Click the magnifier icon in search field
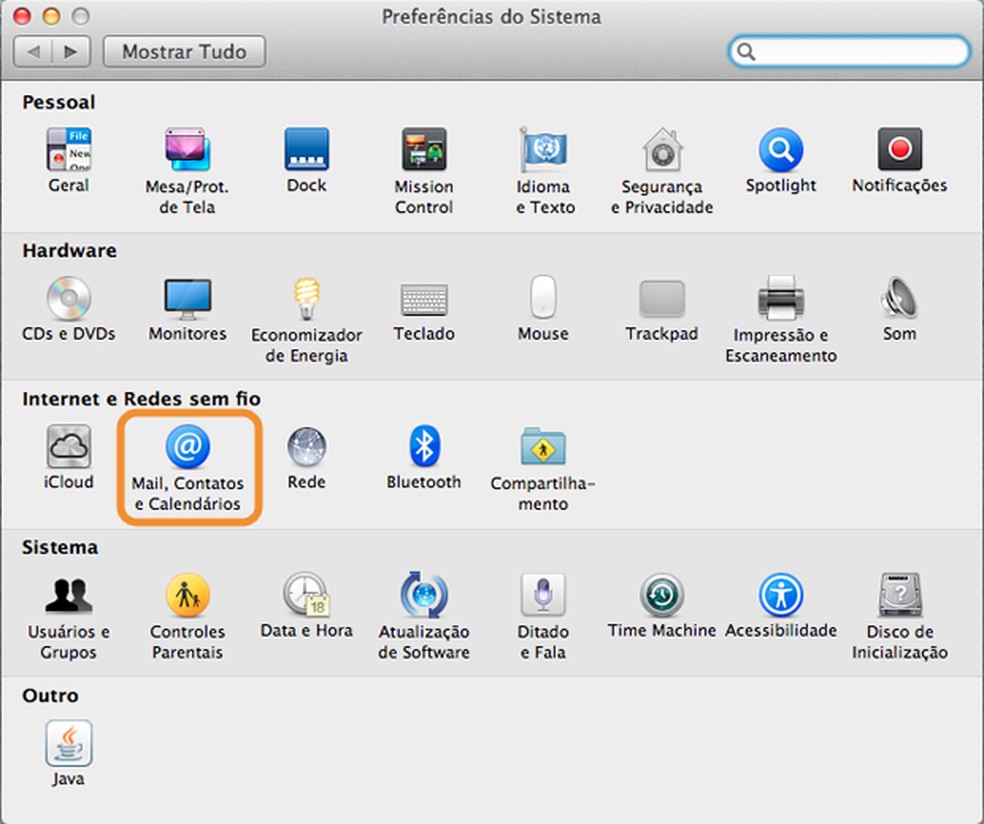 tap(746, 51)
